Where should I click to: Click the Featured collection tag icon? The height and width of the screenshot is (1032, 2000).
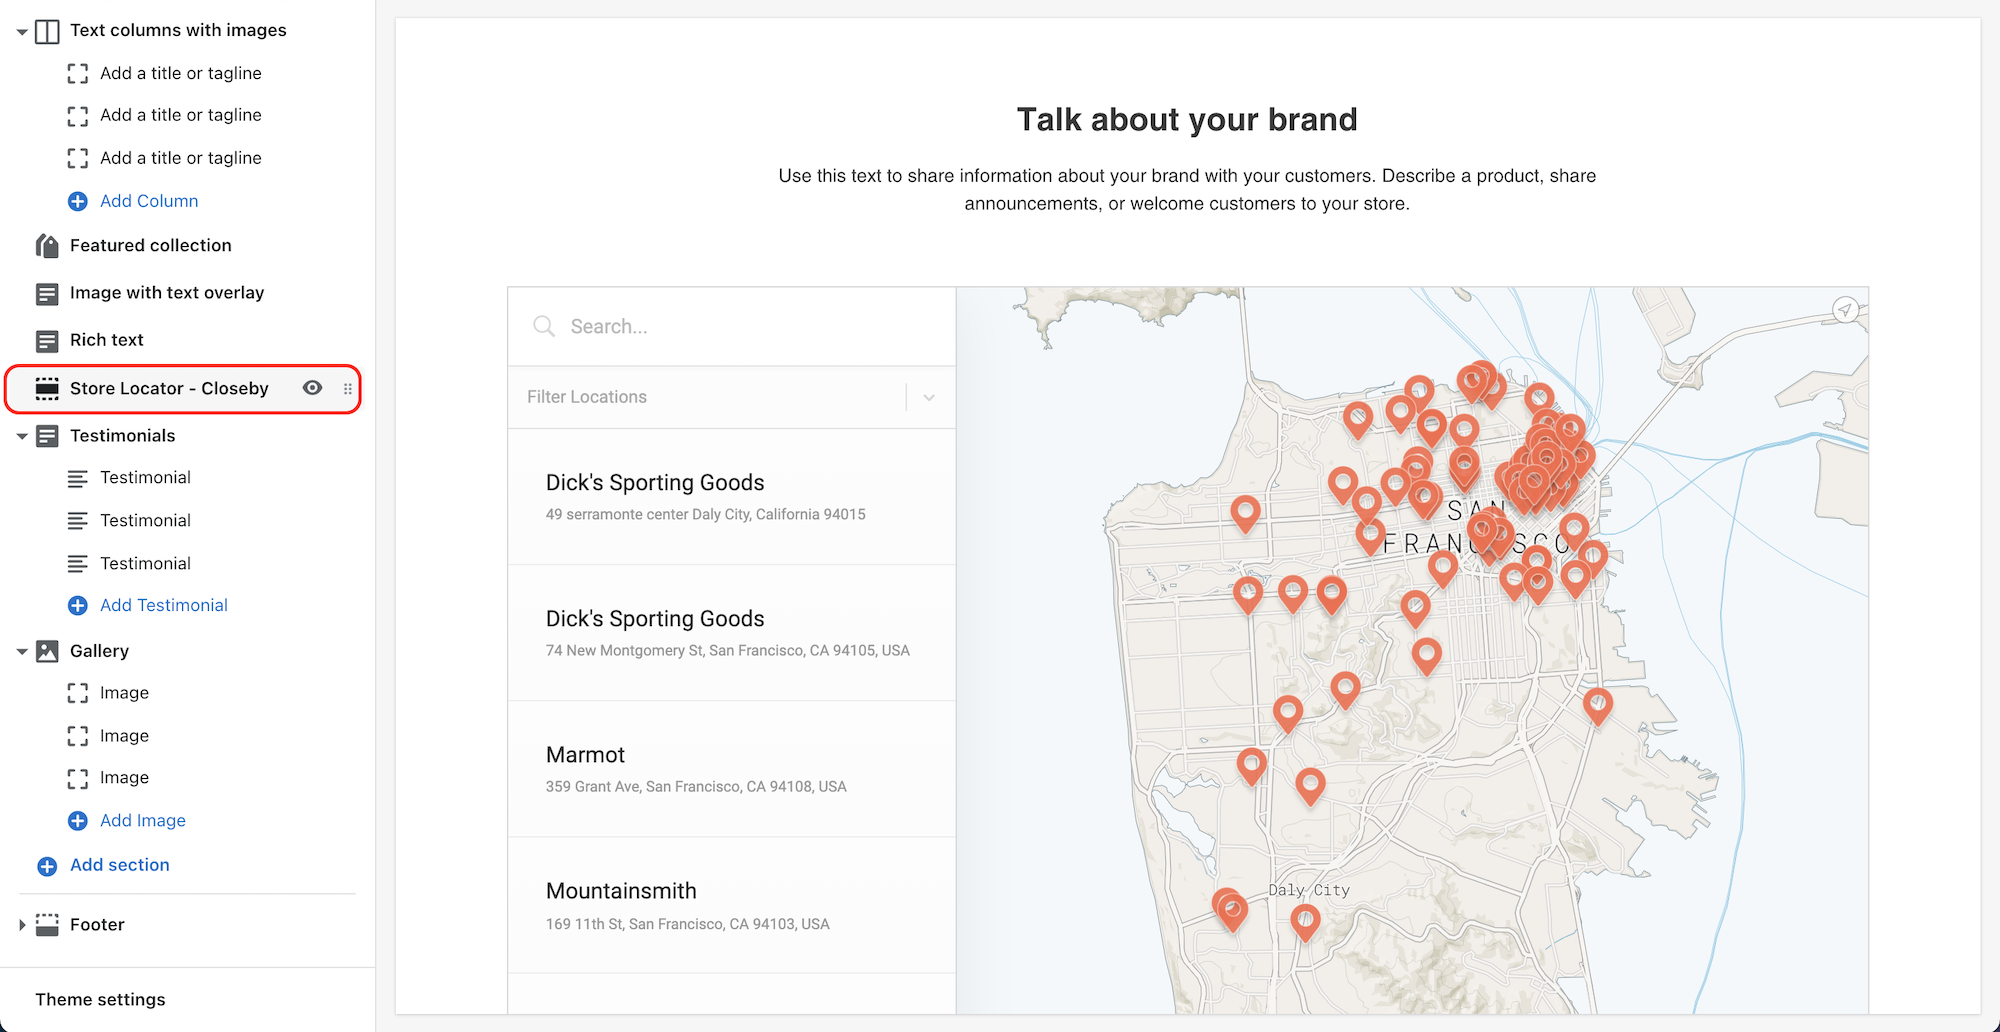tap(47, 245)
